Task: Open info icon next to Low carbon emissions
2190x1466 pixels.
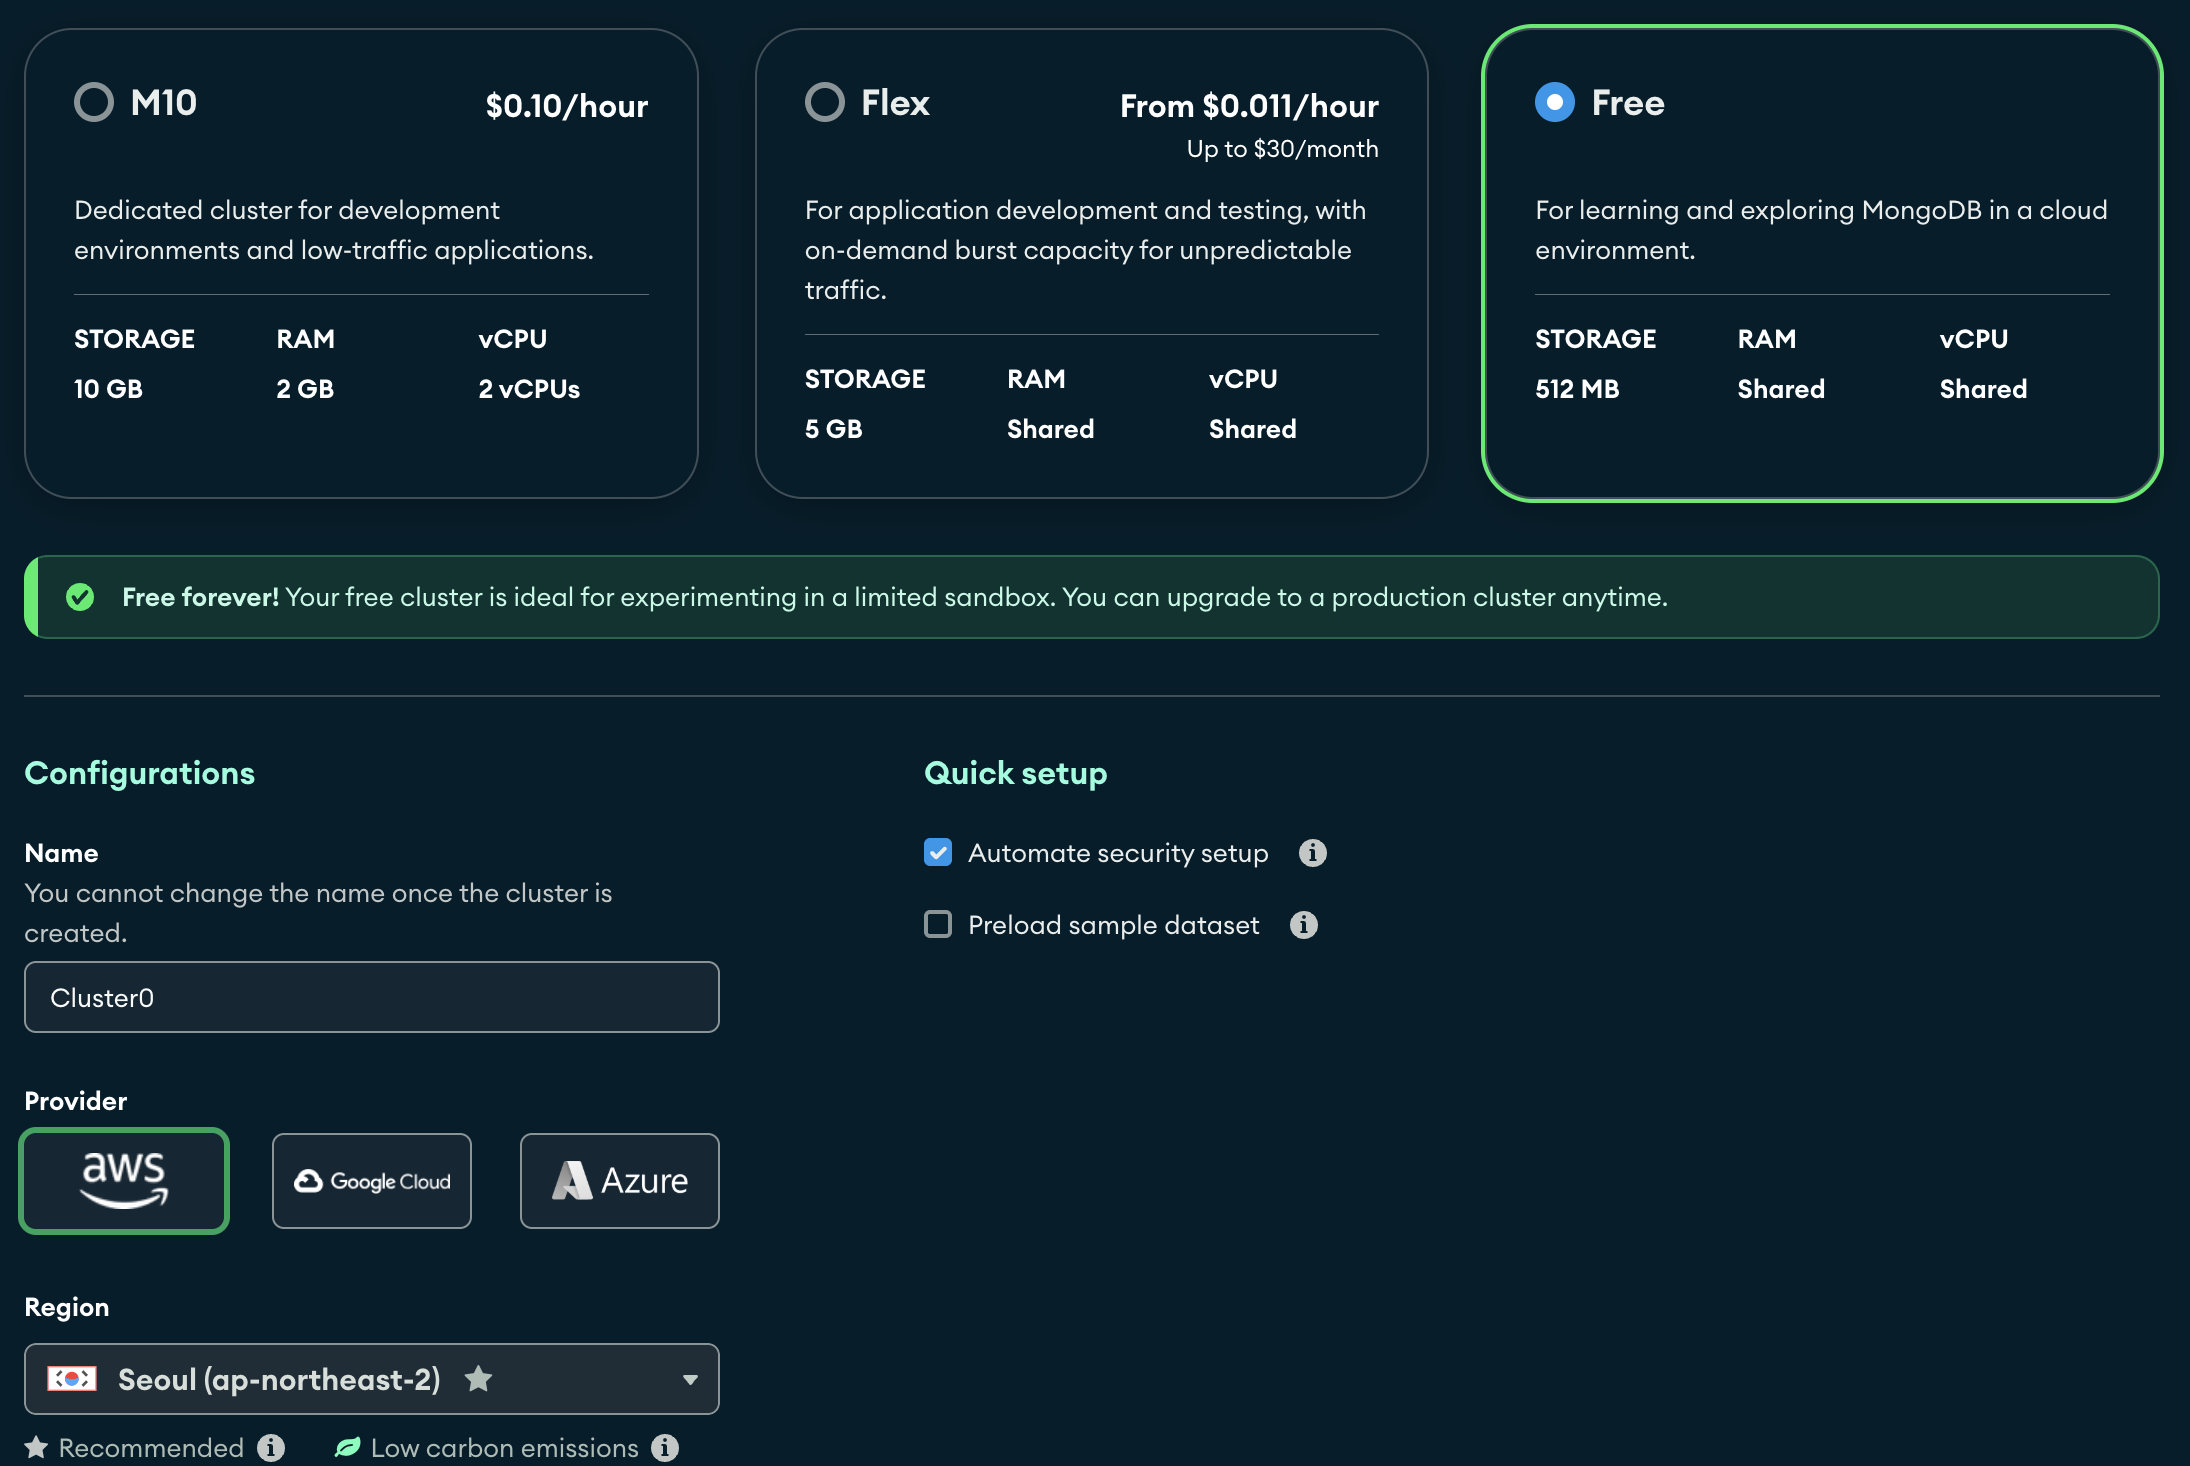Action: [x=665, y=1448]
